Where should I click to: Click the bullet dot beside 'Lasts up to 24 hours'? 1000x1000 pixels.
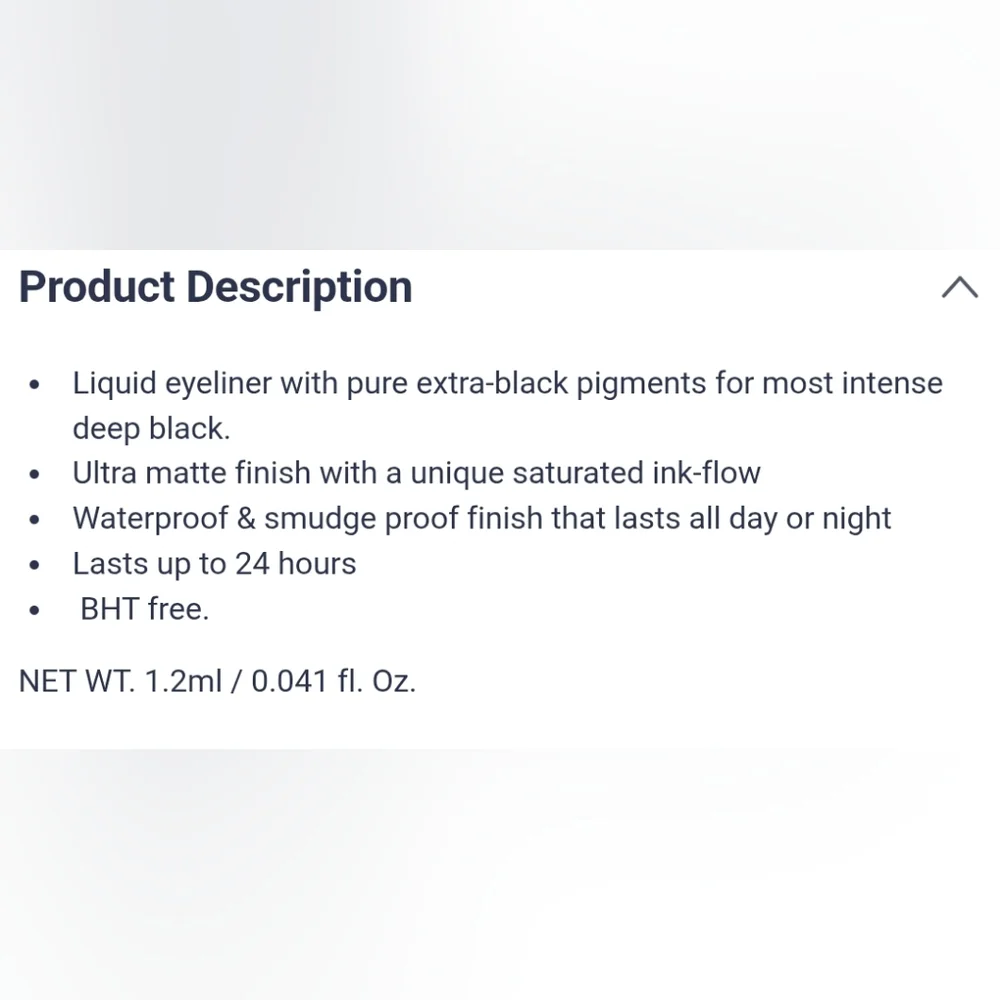pos(34,565)
